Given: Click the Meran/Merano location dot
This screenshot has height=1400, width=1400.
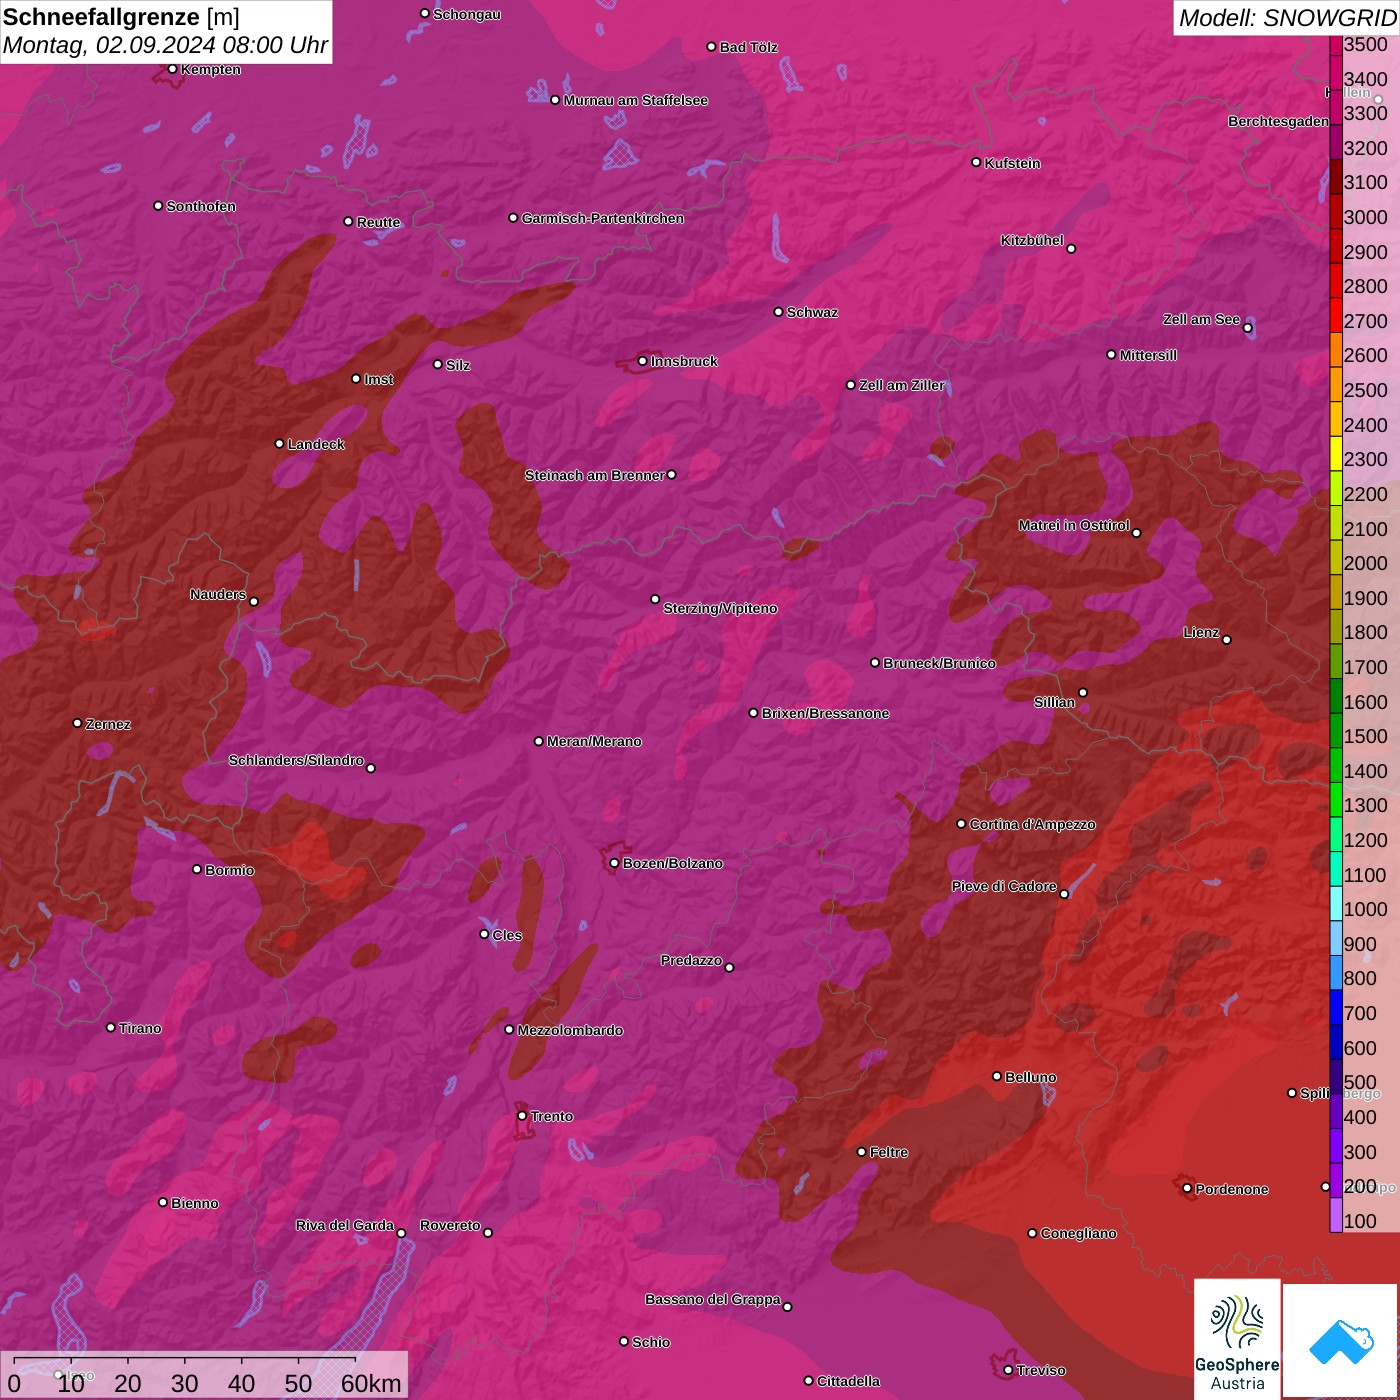Looking at the screenshot, I should [x=539, y=741].
